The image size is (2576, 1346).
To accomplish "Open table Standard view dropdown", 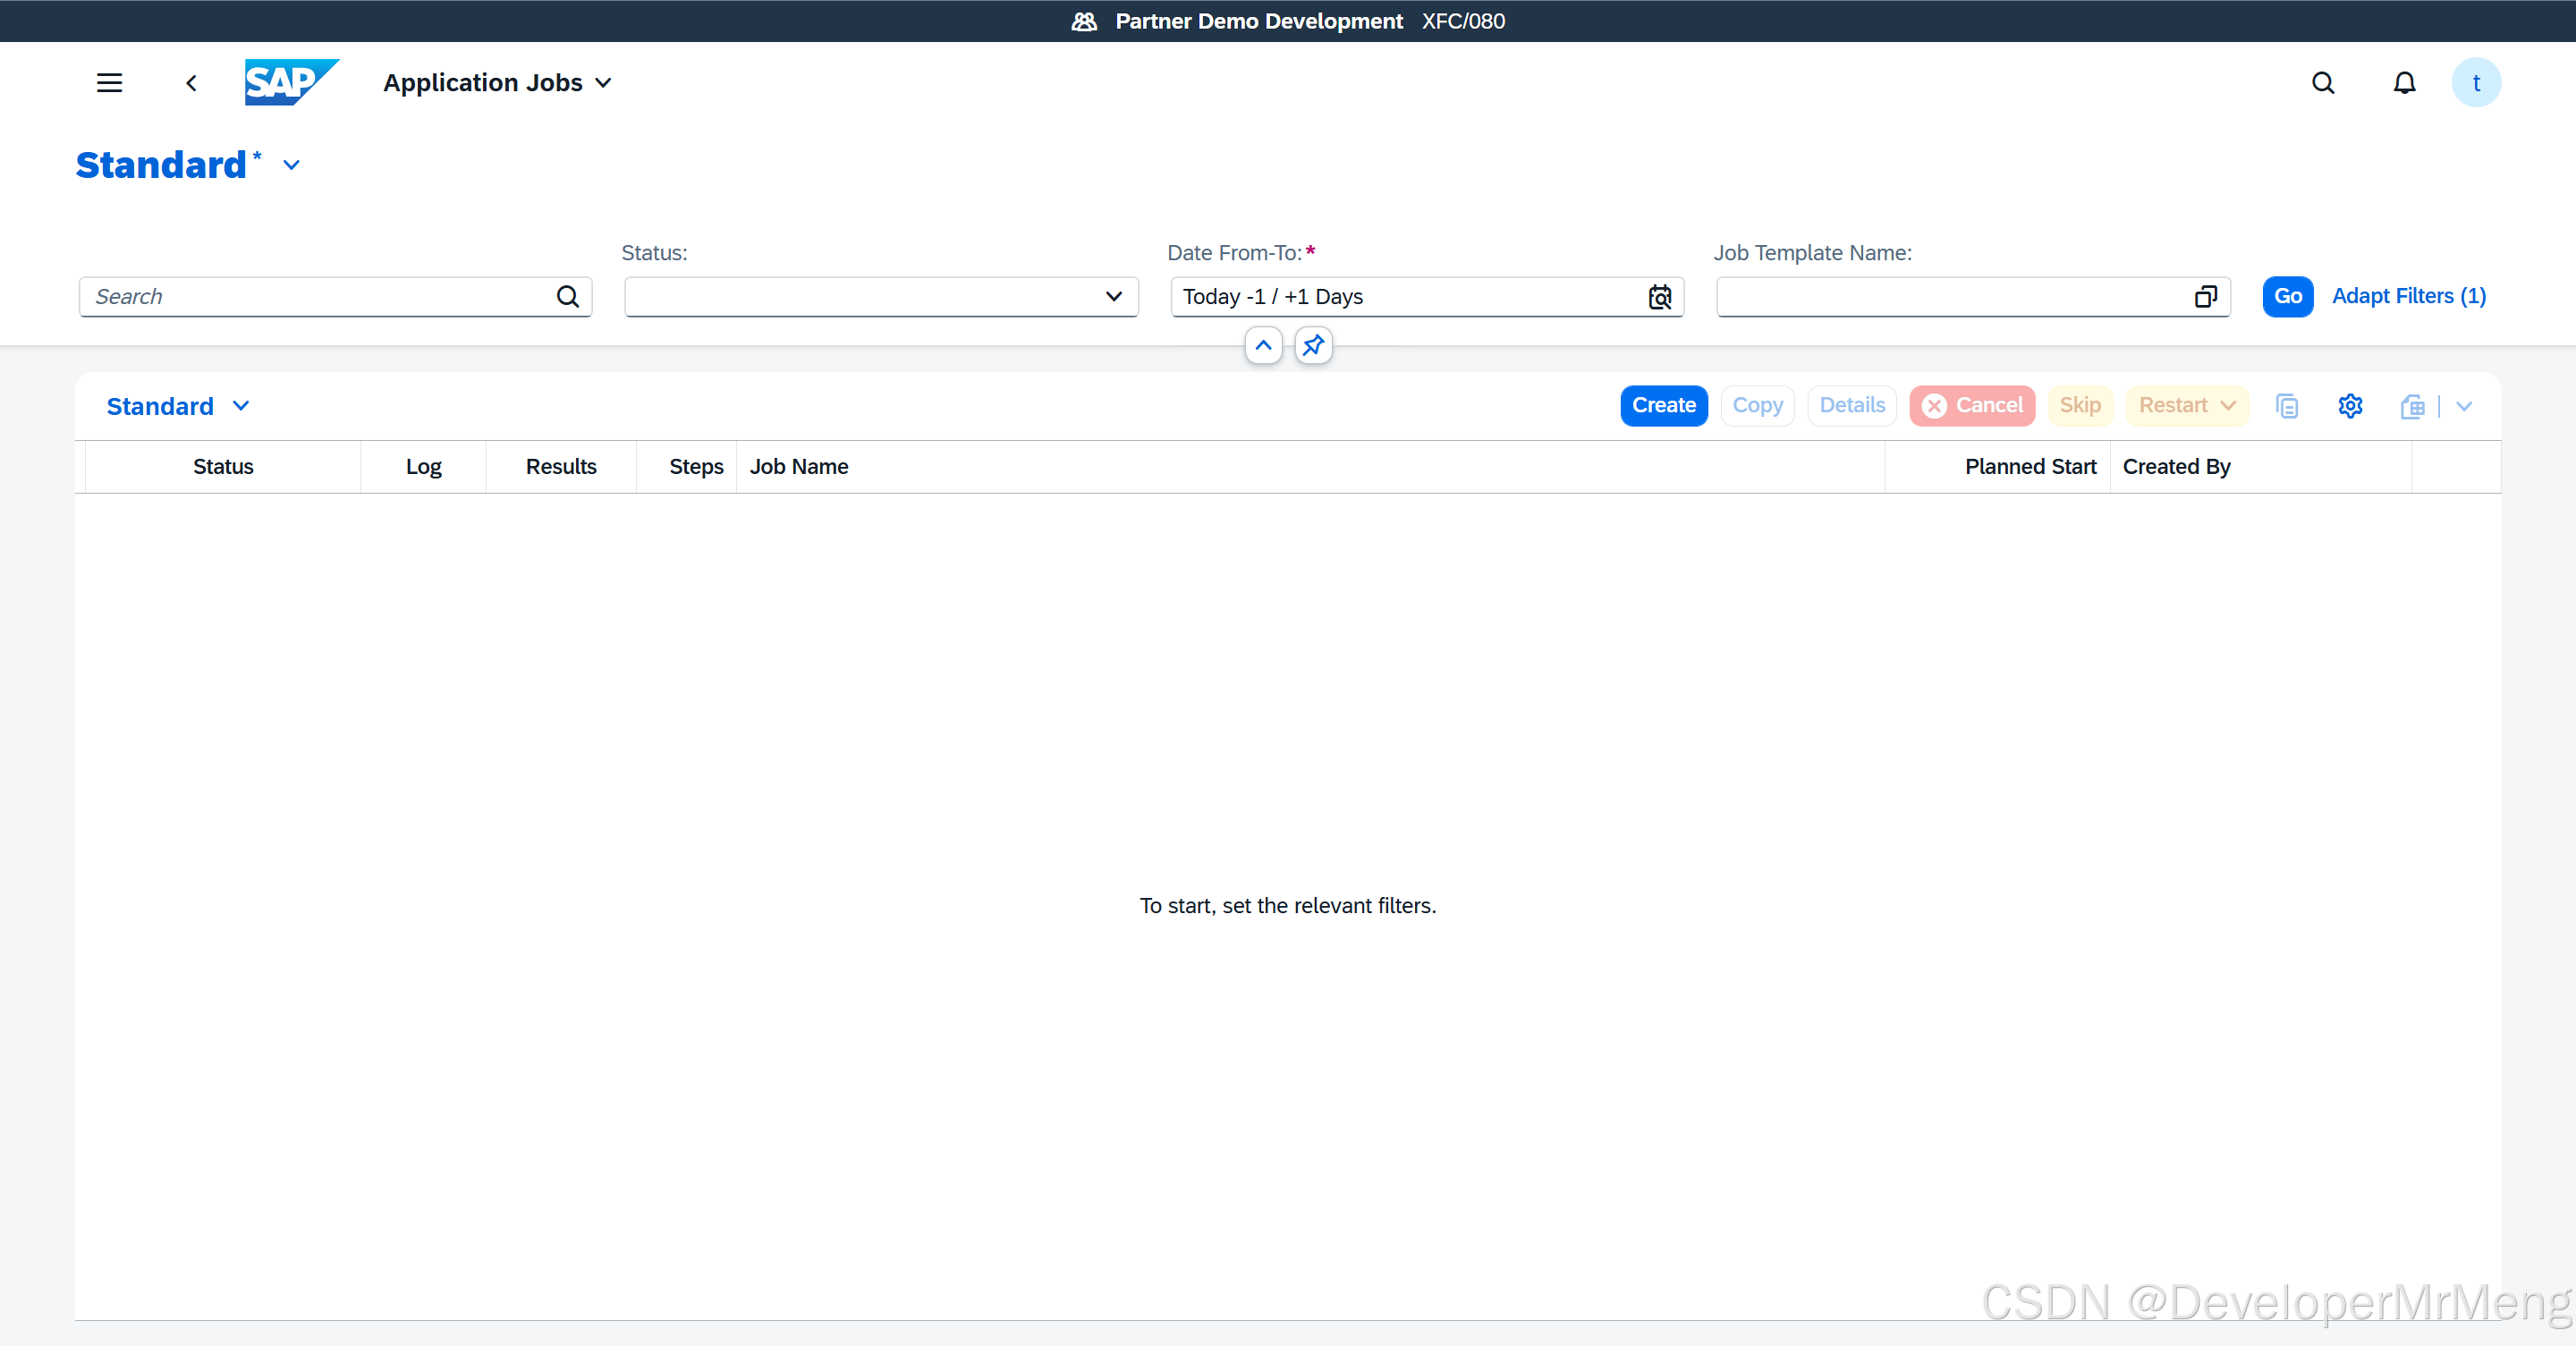I will click(x=240, y=406).
